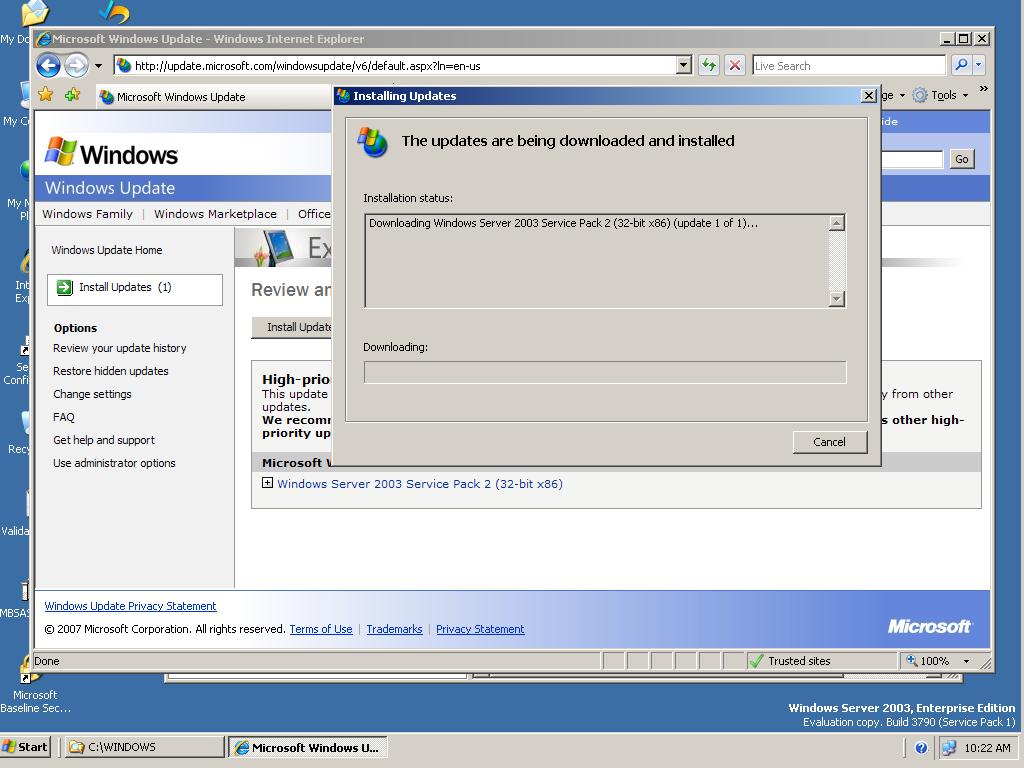Click the Refresh page icon

[x=709, y=65]
